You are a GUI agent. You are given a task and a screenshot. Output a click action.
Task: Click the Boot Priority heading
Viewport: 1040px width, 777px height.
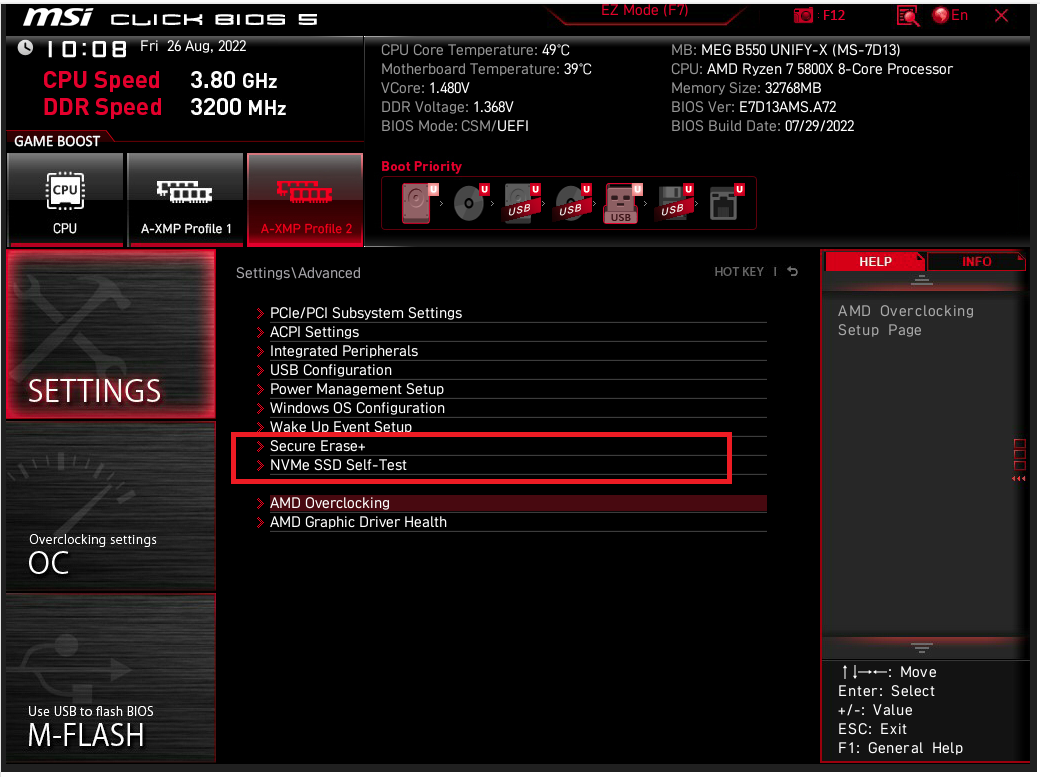click(421, 167)
